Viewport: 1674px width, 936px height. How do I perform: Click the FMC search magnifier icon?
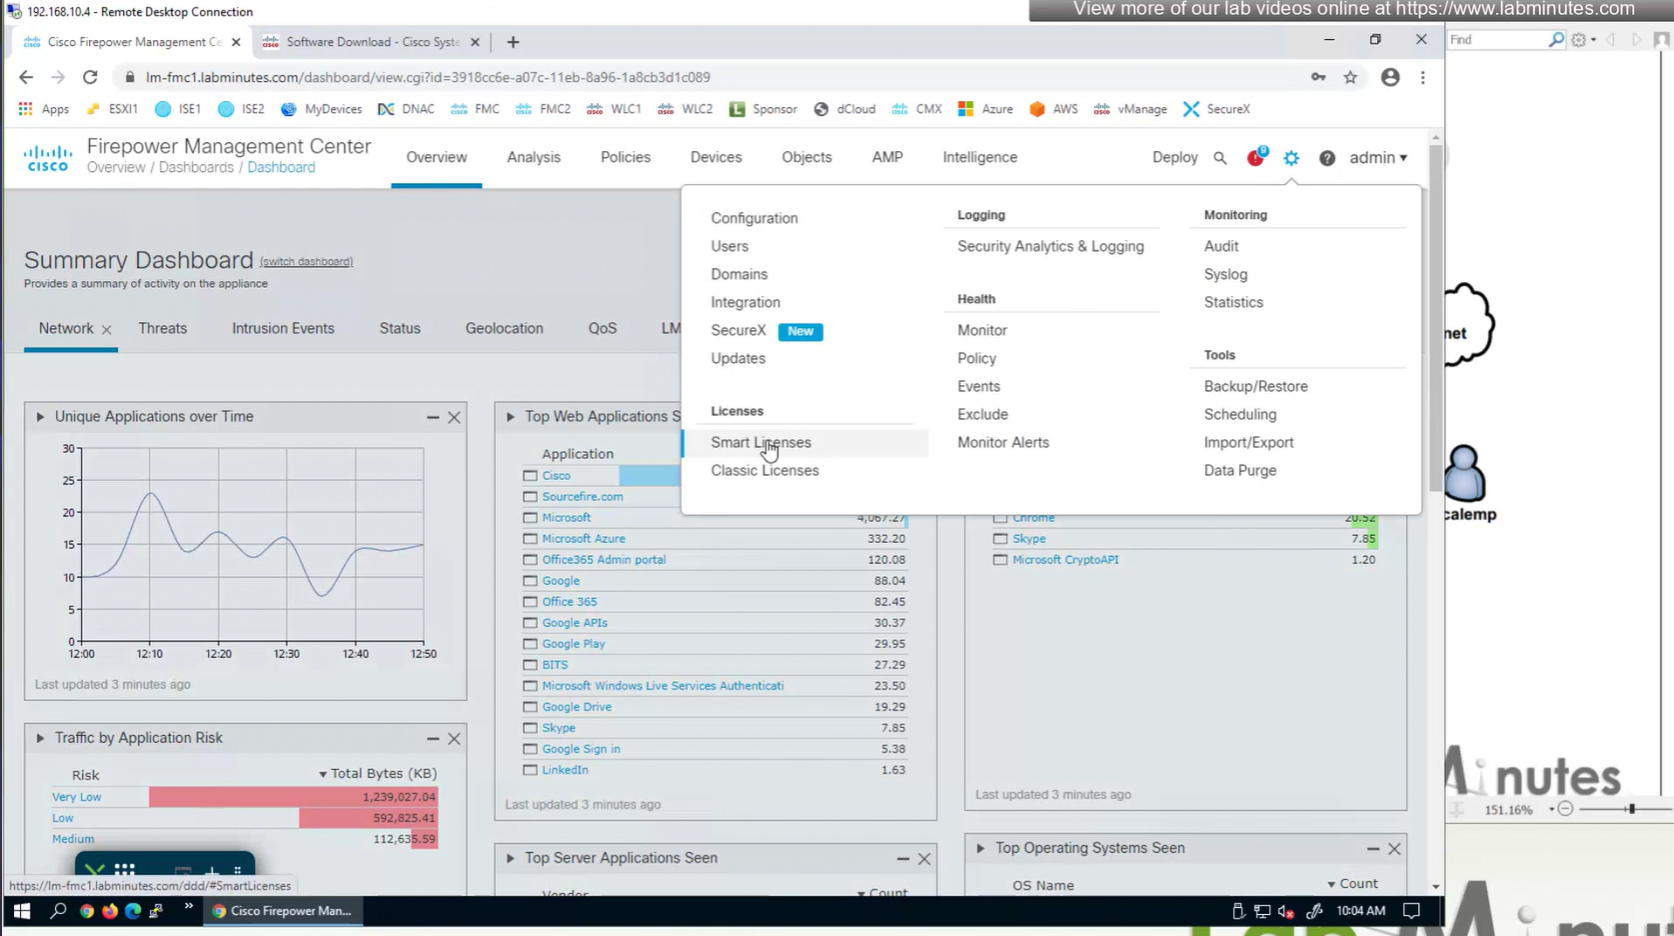[x=1220, y=158]
